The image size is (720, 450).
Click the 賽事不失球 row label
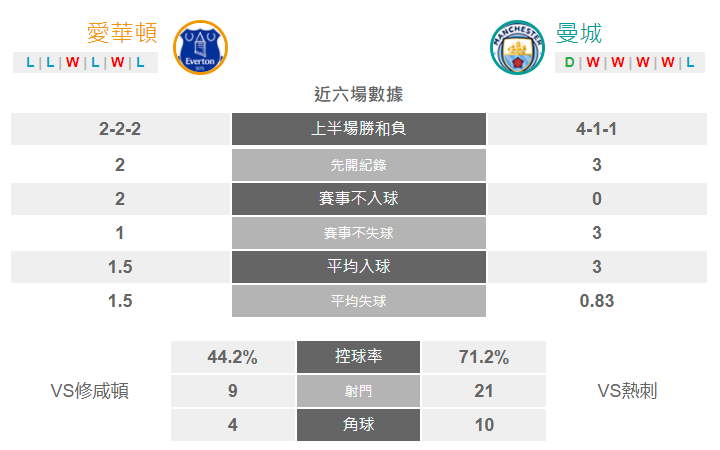pyautogui.click(x=359, y=233)
